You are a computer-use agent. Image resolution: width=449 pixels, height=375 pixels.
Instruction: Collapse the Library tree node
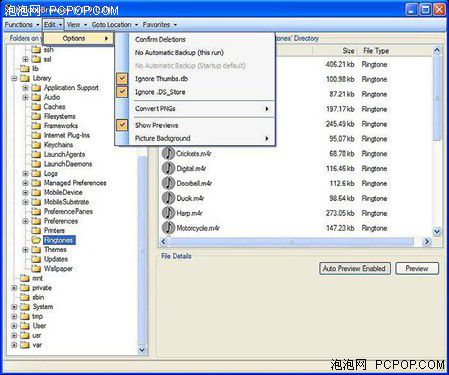tap(14, 79)
